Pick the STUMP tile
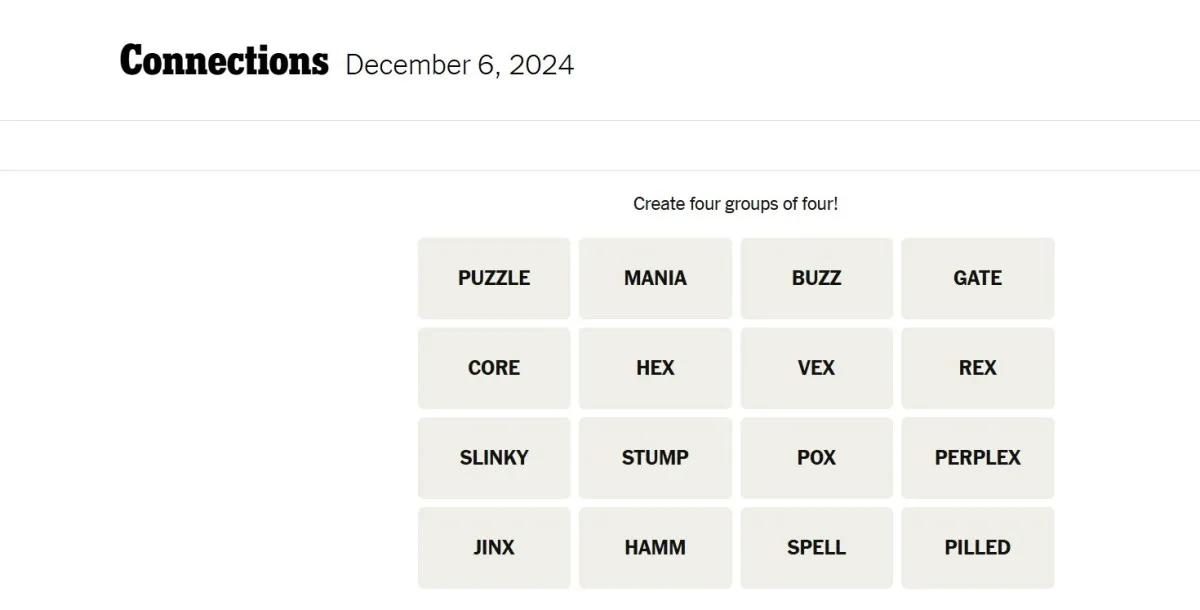 pos(655,458)
